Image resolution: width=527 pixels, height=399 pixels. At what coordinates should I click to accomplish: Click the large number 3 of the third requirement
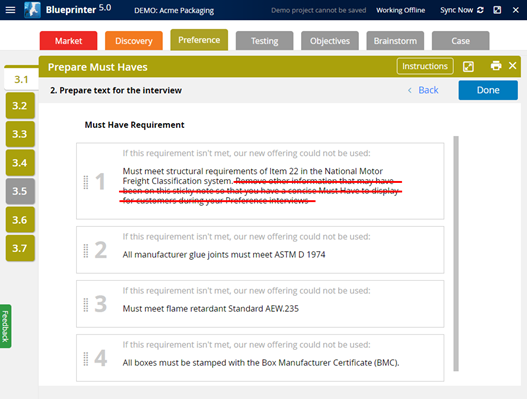(x=100, y=304)
